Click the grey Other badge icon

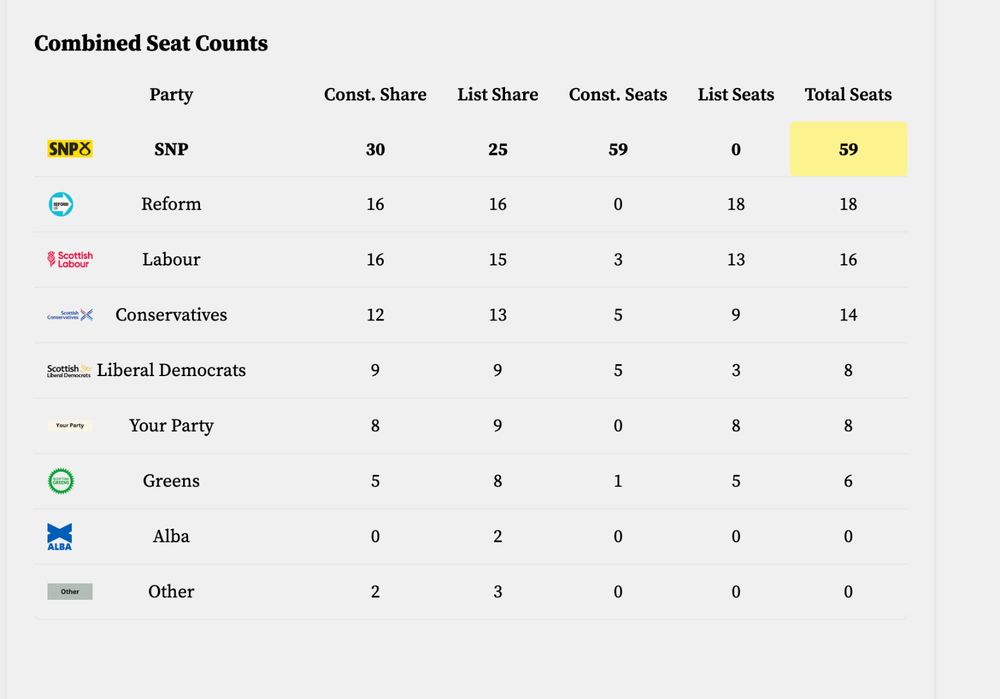tap(70, 592)
